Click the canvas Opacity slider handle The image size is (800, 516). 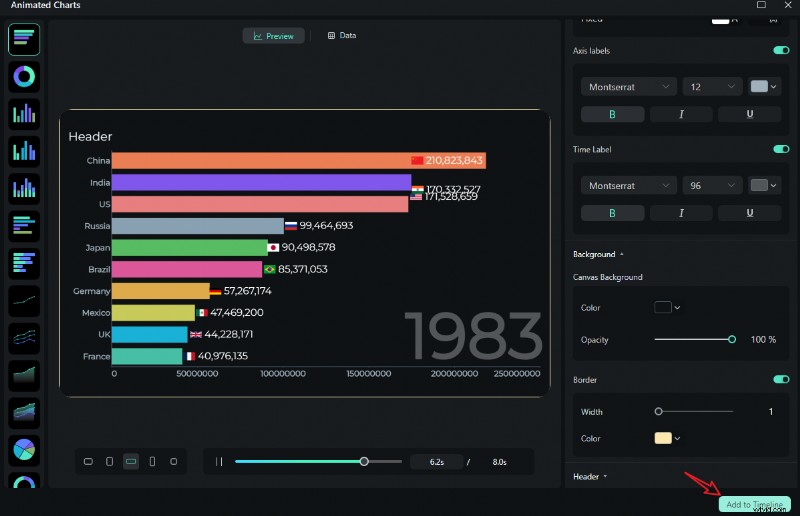(x=732, y=340)
